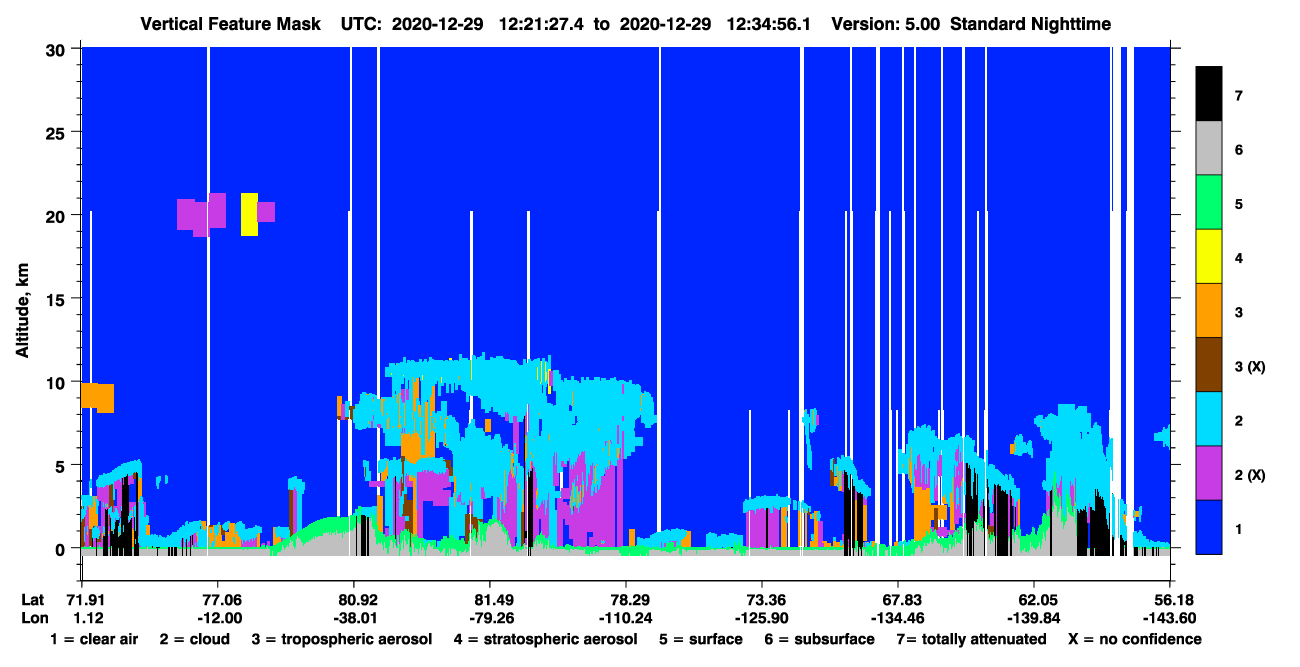The width and height of the screenshot is (1300, 667).
Task: Select the "3 = tropospheric aerosol" legend entry
Action: 342,639
